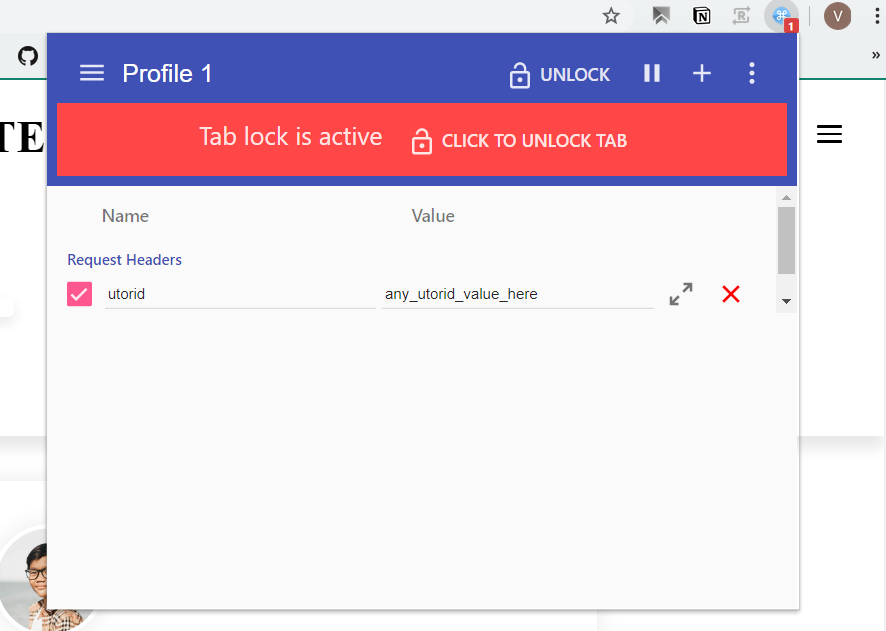Viewport: 886px width, 631px height.
Task: Add a new header with the plus icon
Action: point(702,73)
